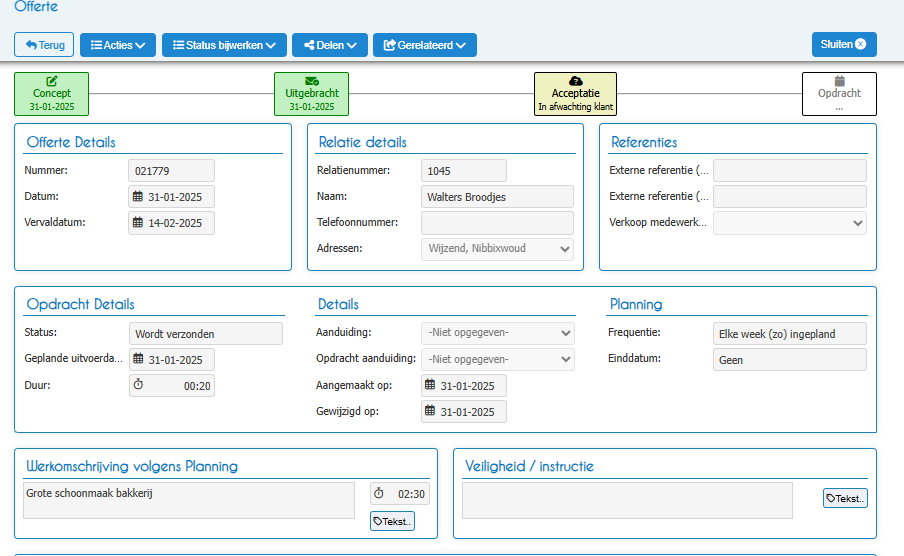Click the Opdracht calendar icon
Viewport: 904px width, 556px height.
tap(839, 81)
